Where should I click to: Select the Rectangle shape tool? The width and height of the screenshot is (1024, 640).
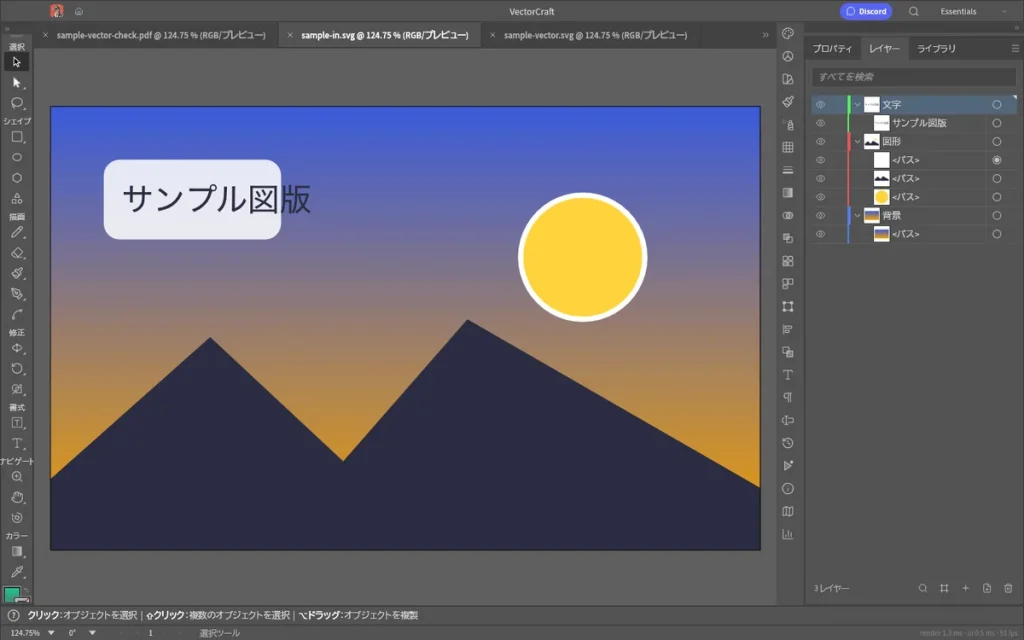(16, 137)
